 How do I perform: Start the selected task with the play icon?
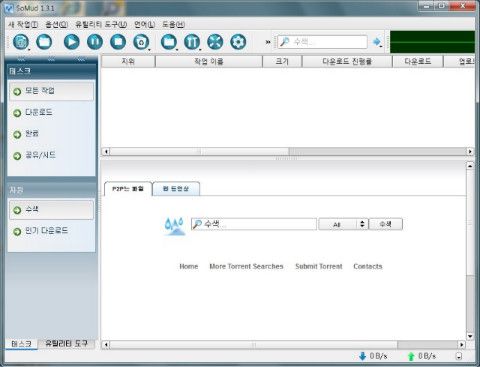click(72, 42)
